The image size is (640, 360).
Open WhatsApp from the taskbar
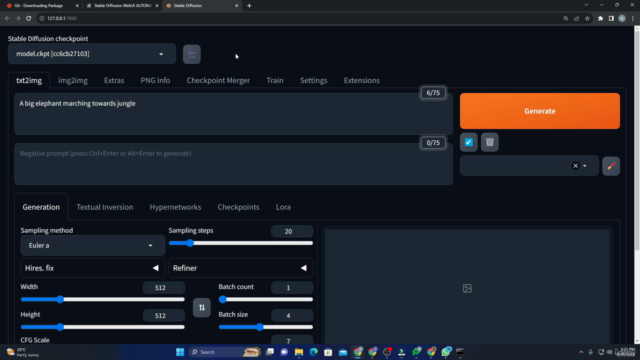(x=446, y=352)
